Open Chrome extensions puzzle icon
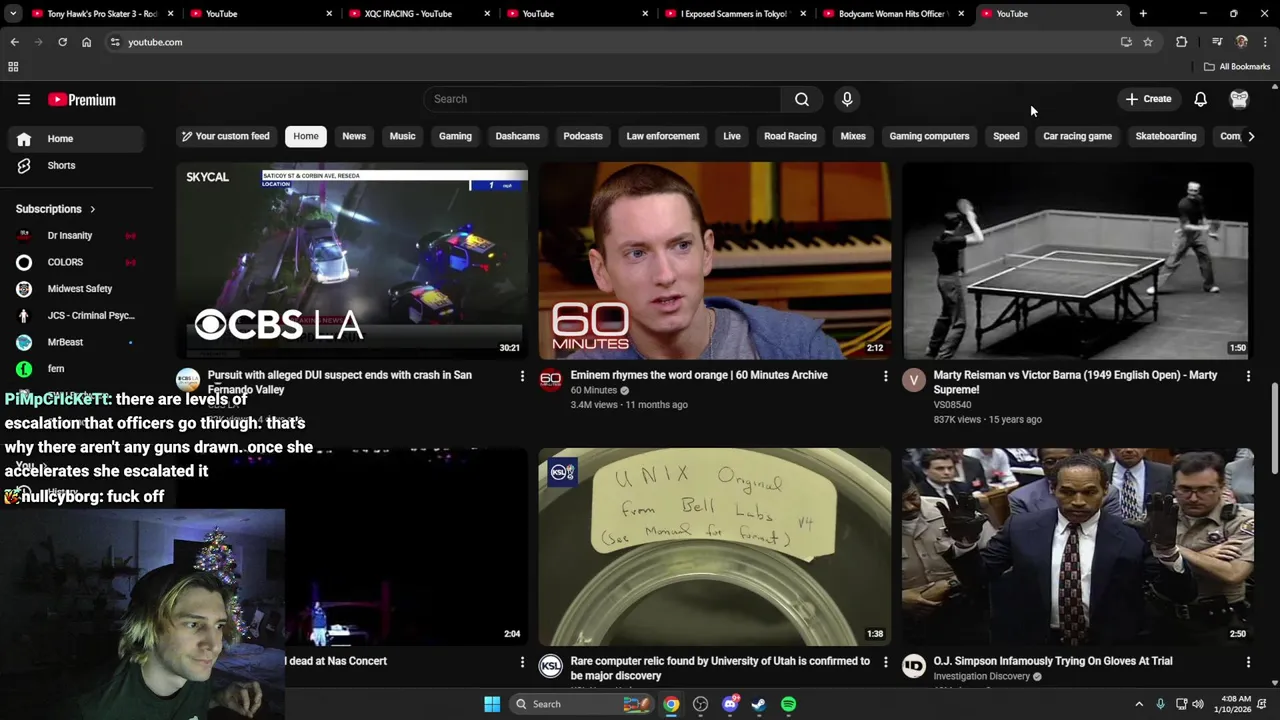The height and width of the screenshot is (720, 1280). click(x=1181, y=42)
